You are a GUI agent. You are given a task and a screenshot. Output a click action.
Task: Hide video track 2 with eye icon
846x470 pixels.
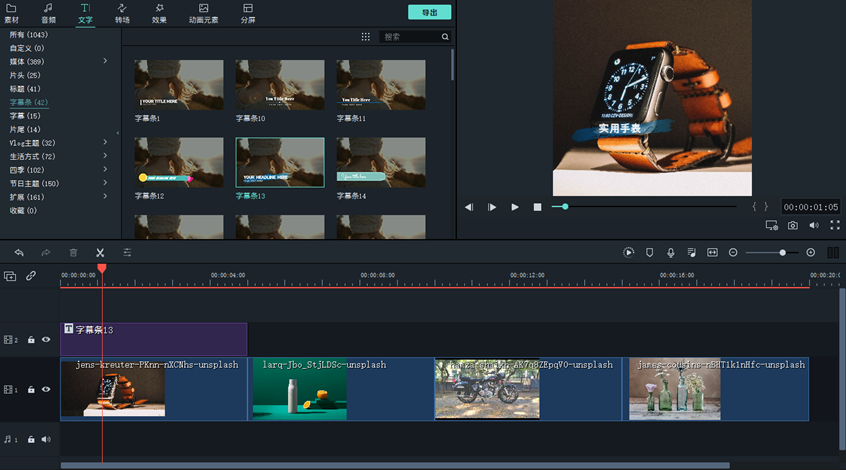click(46, 340)
